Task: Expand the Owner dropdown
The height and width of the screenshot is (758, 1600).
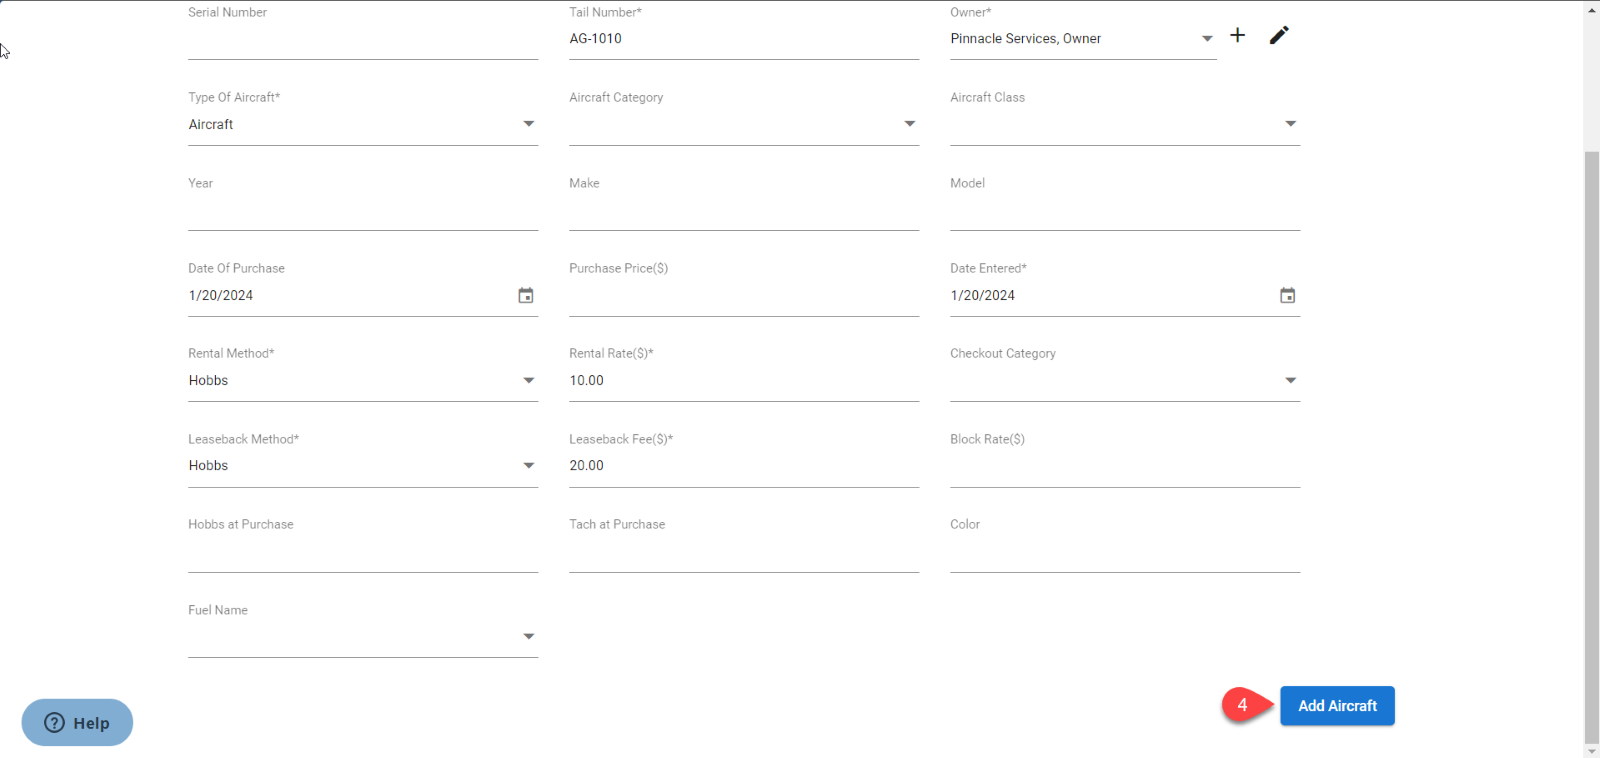Action: coord(1207,39)
